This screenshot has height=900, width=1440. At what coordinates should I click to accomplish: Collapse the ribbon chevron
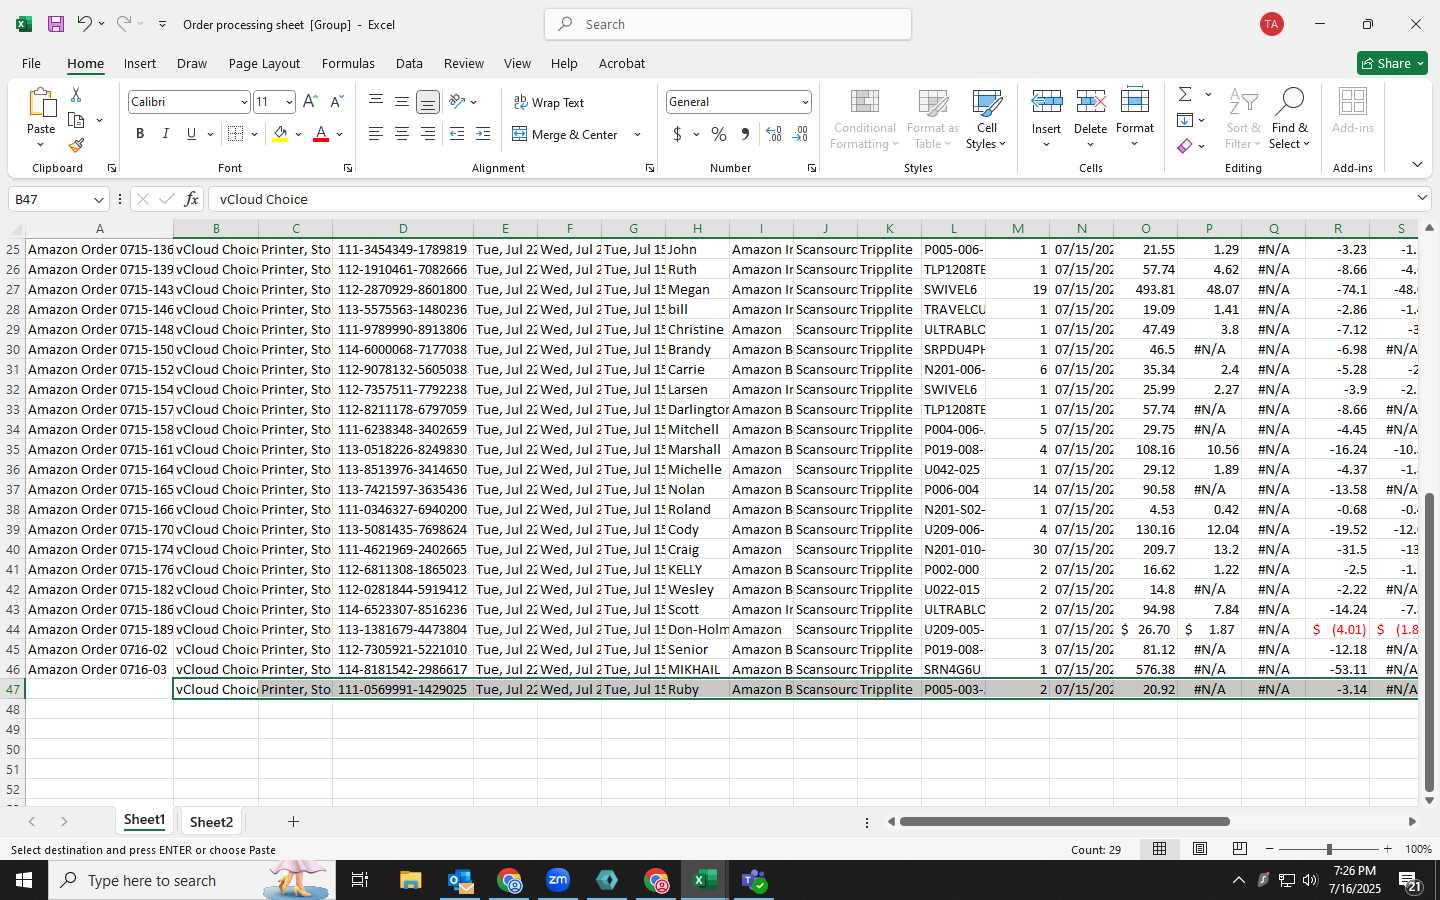[x=1417, y=164]
